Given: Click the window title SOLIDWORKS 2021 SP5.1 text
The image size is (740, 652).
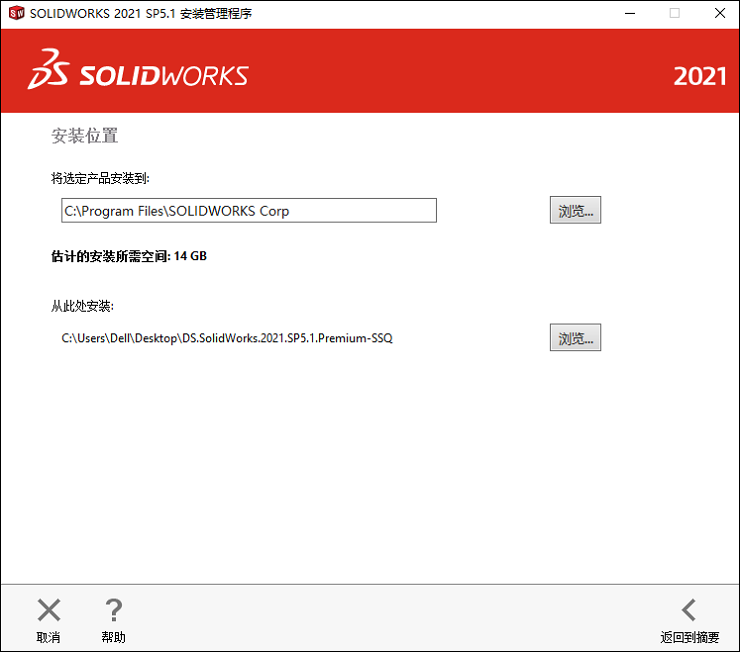Looking at the screenshot, I should [141, 14].
